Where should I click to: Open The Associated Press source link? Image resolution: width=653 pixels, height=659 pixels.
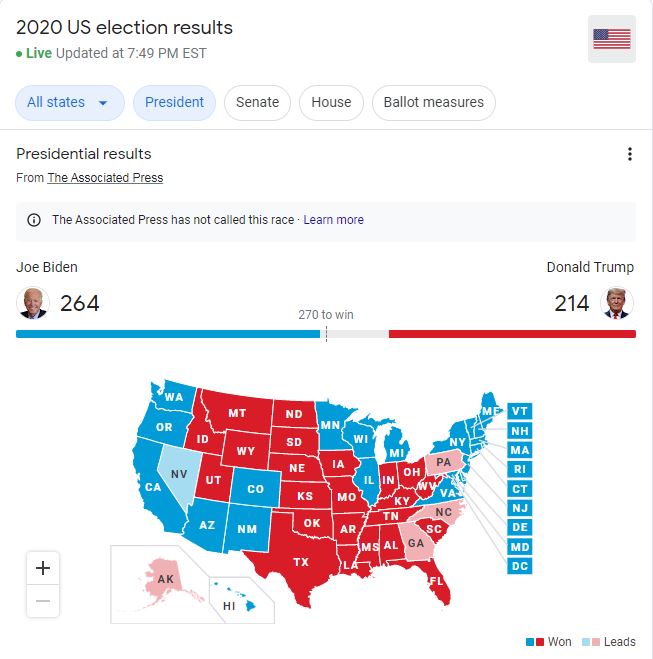point(105,178)
